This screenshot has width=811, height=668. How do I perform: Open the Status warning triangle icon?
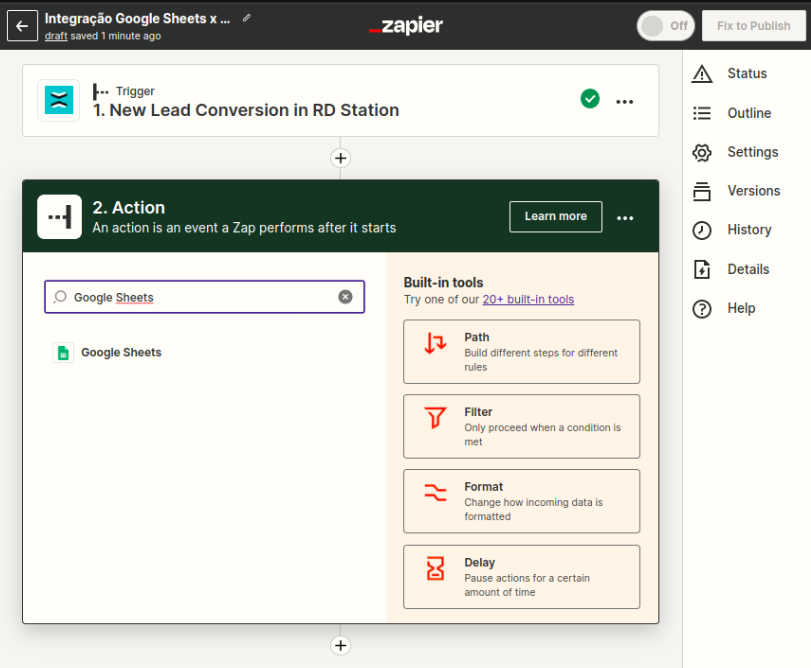702,74
